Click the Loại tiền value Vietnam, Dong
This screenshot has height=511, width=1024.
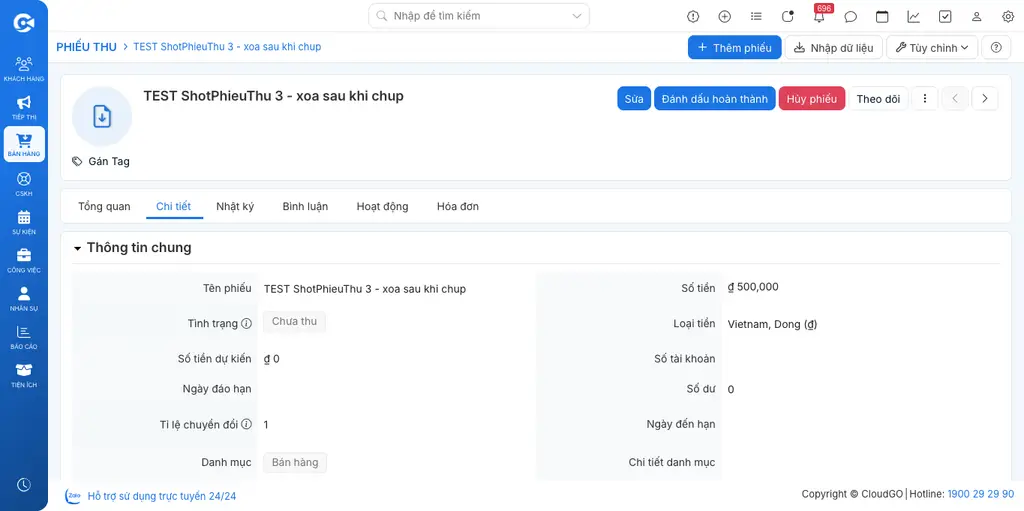[773, 324]
